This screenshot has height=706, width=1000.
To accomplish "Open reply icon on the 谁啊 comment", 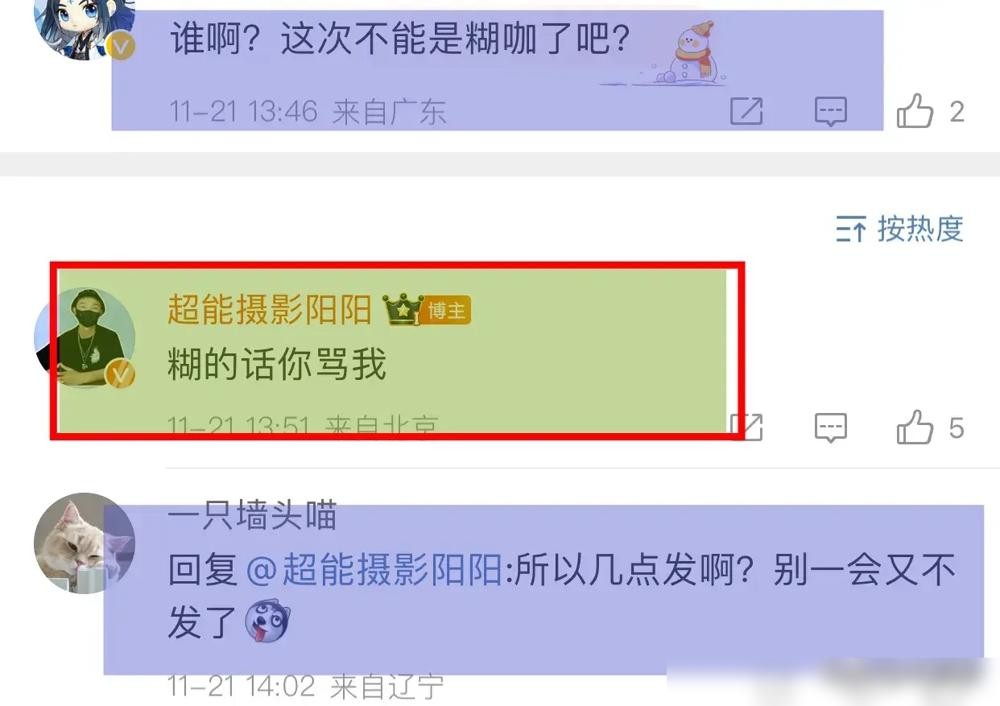I will click(830, 111).
